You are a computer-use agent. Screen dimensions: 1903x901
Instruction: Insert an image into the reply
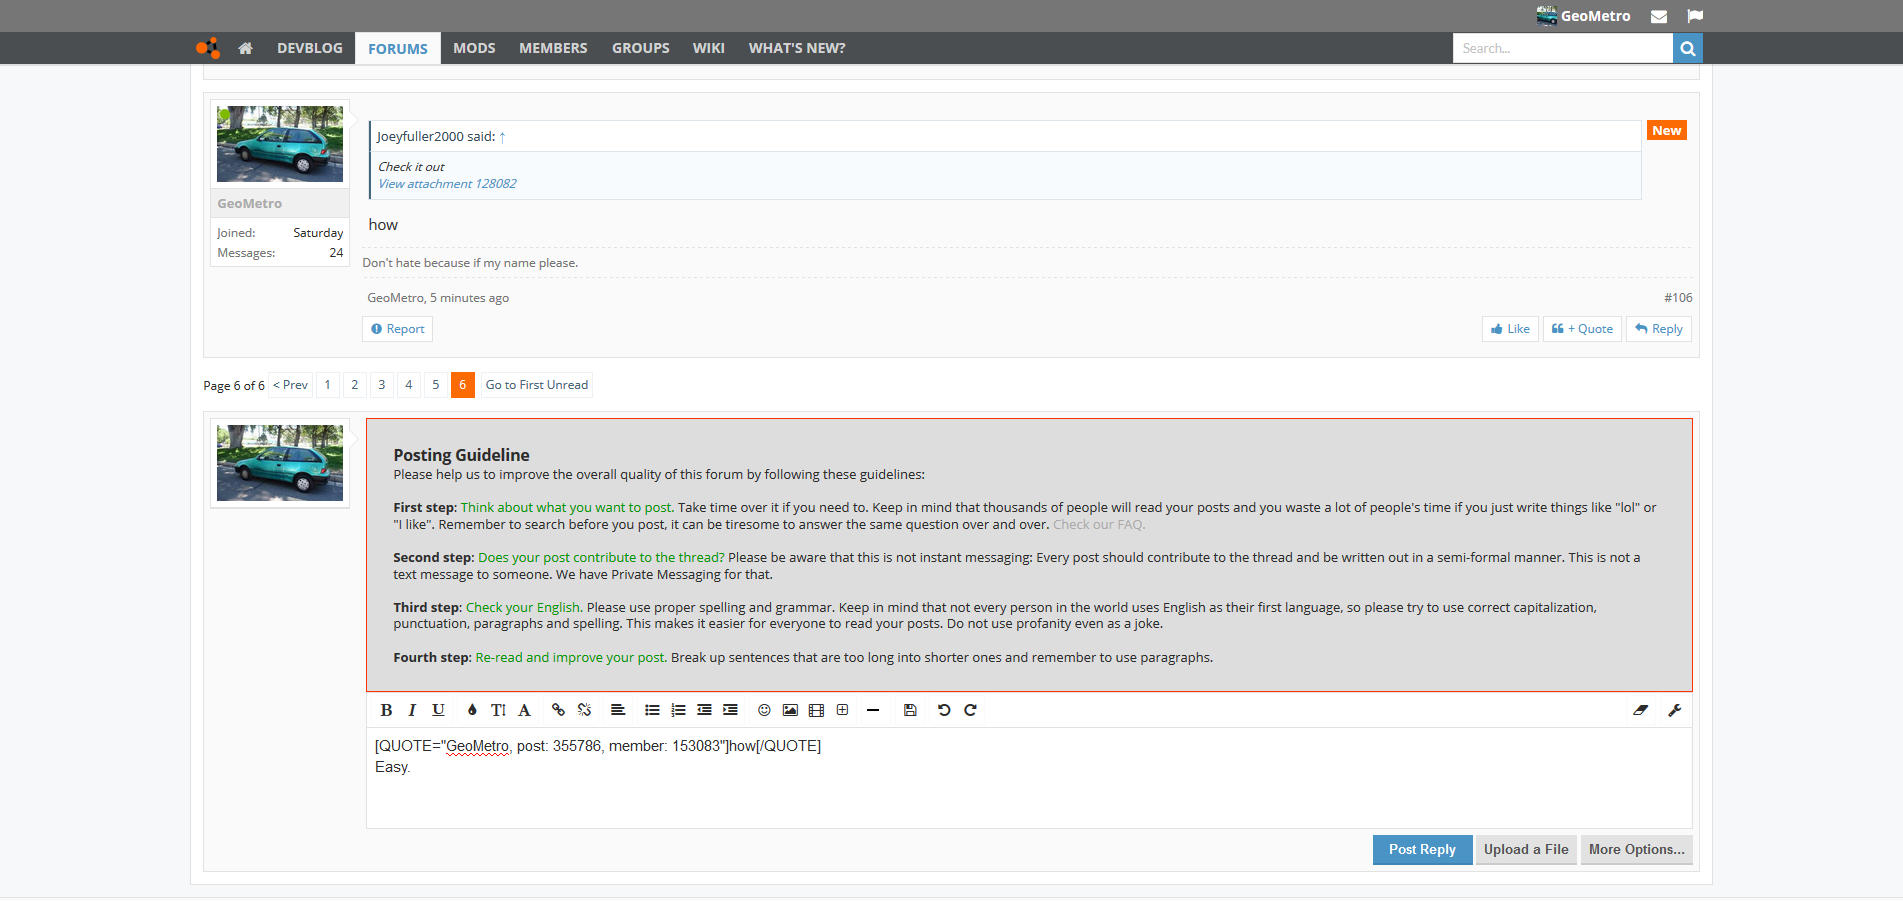click(x=790, y=710)
